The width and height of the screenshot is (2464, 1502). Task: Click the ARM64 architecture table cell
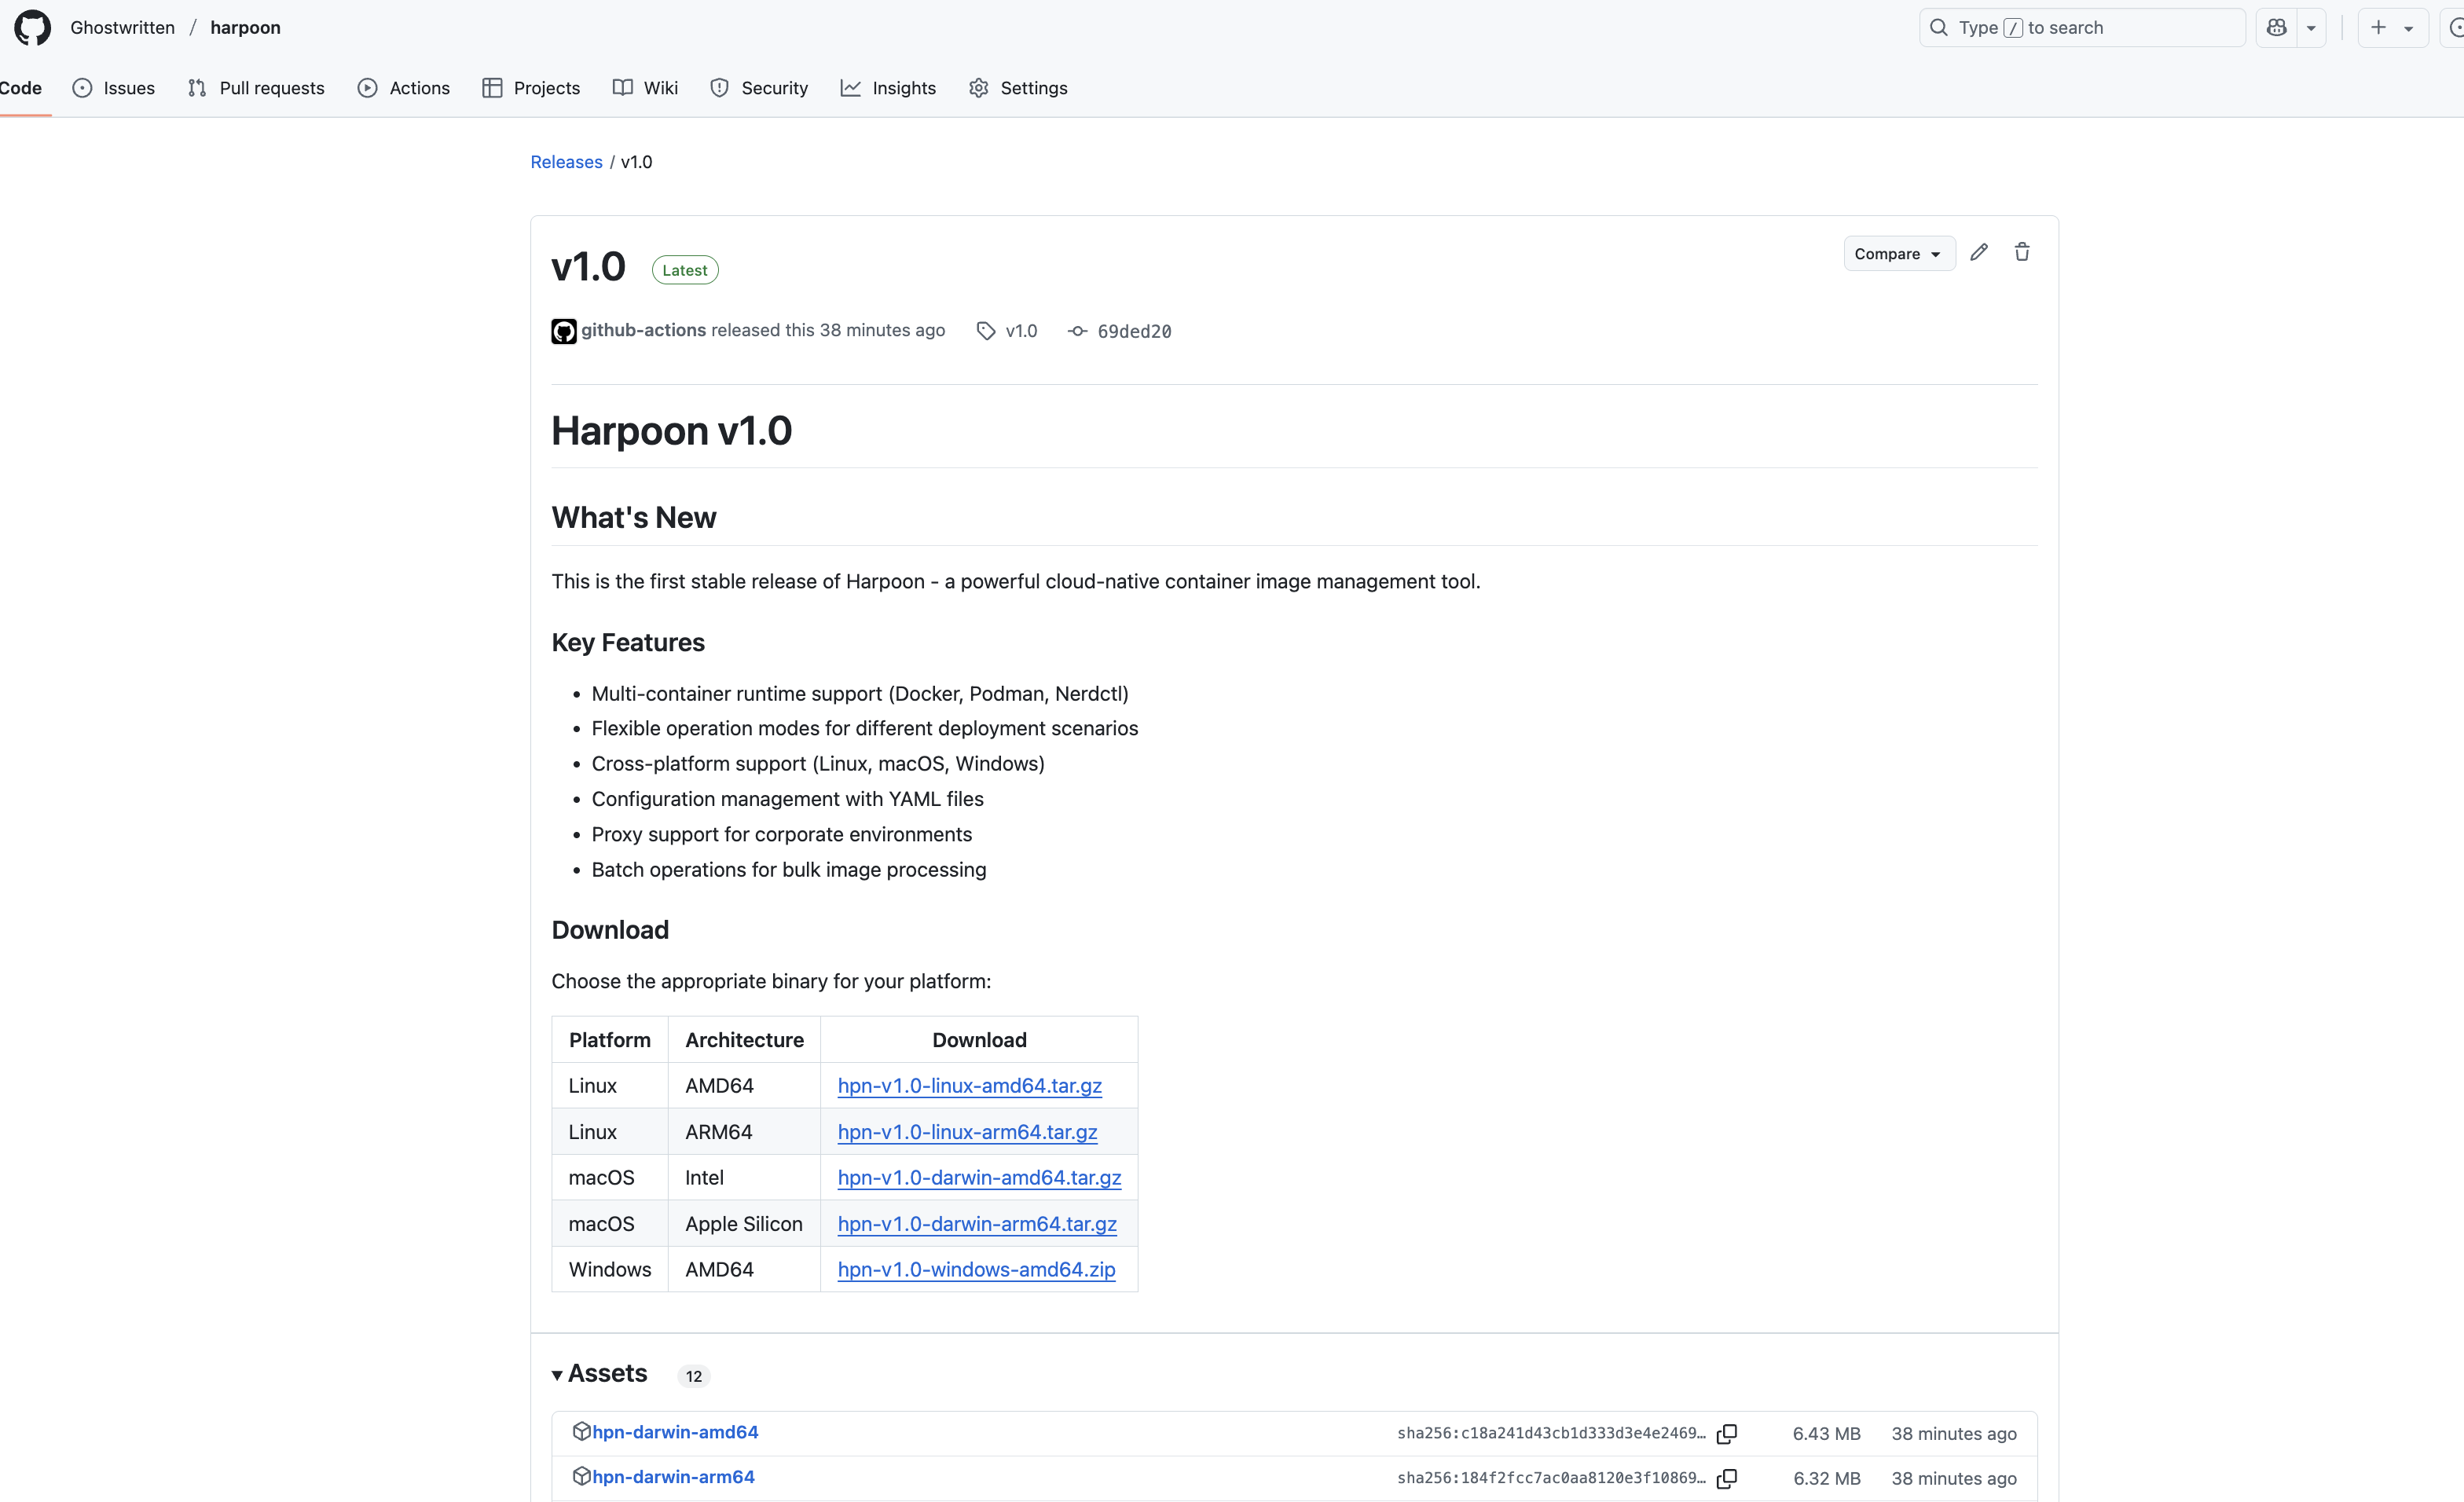click(744, 1132)
